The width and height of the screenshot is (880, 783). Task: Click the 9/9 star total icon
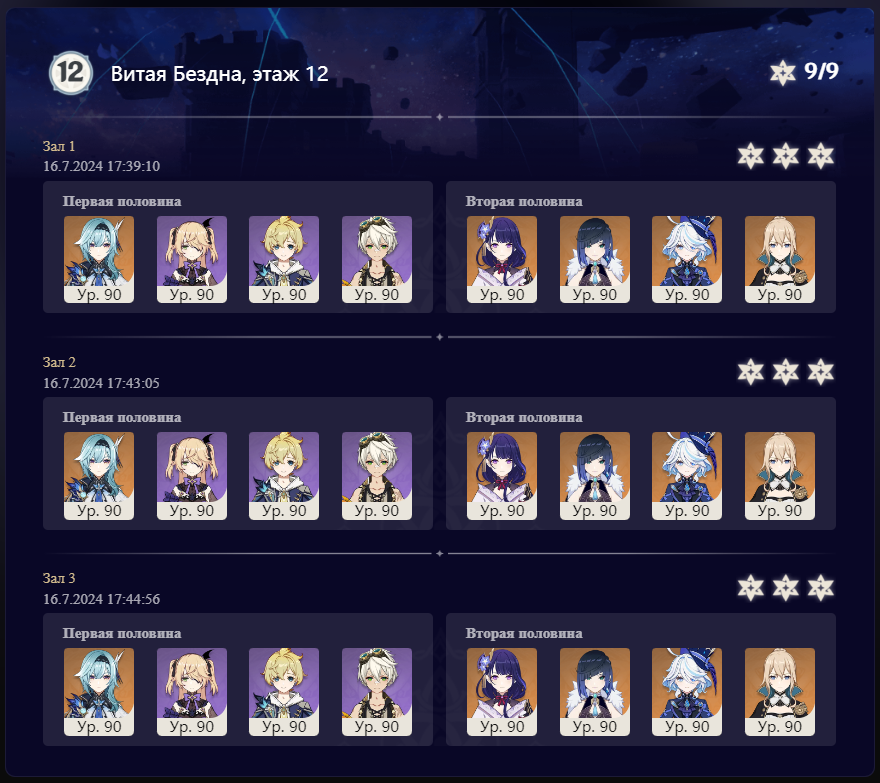(782, 72)
